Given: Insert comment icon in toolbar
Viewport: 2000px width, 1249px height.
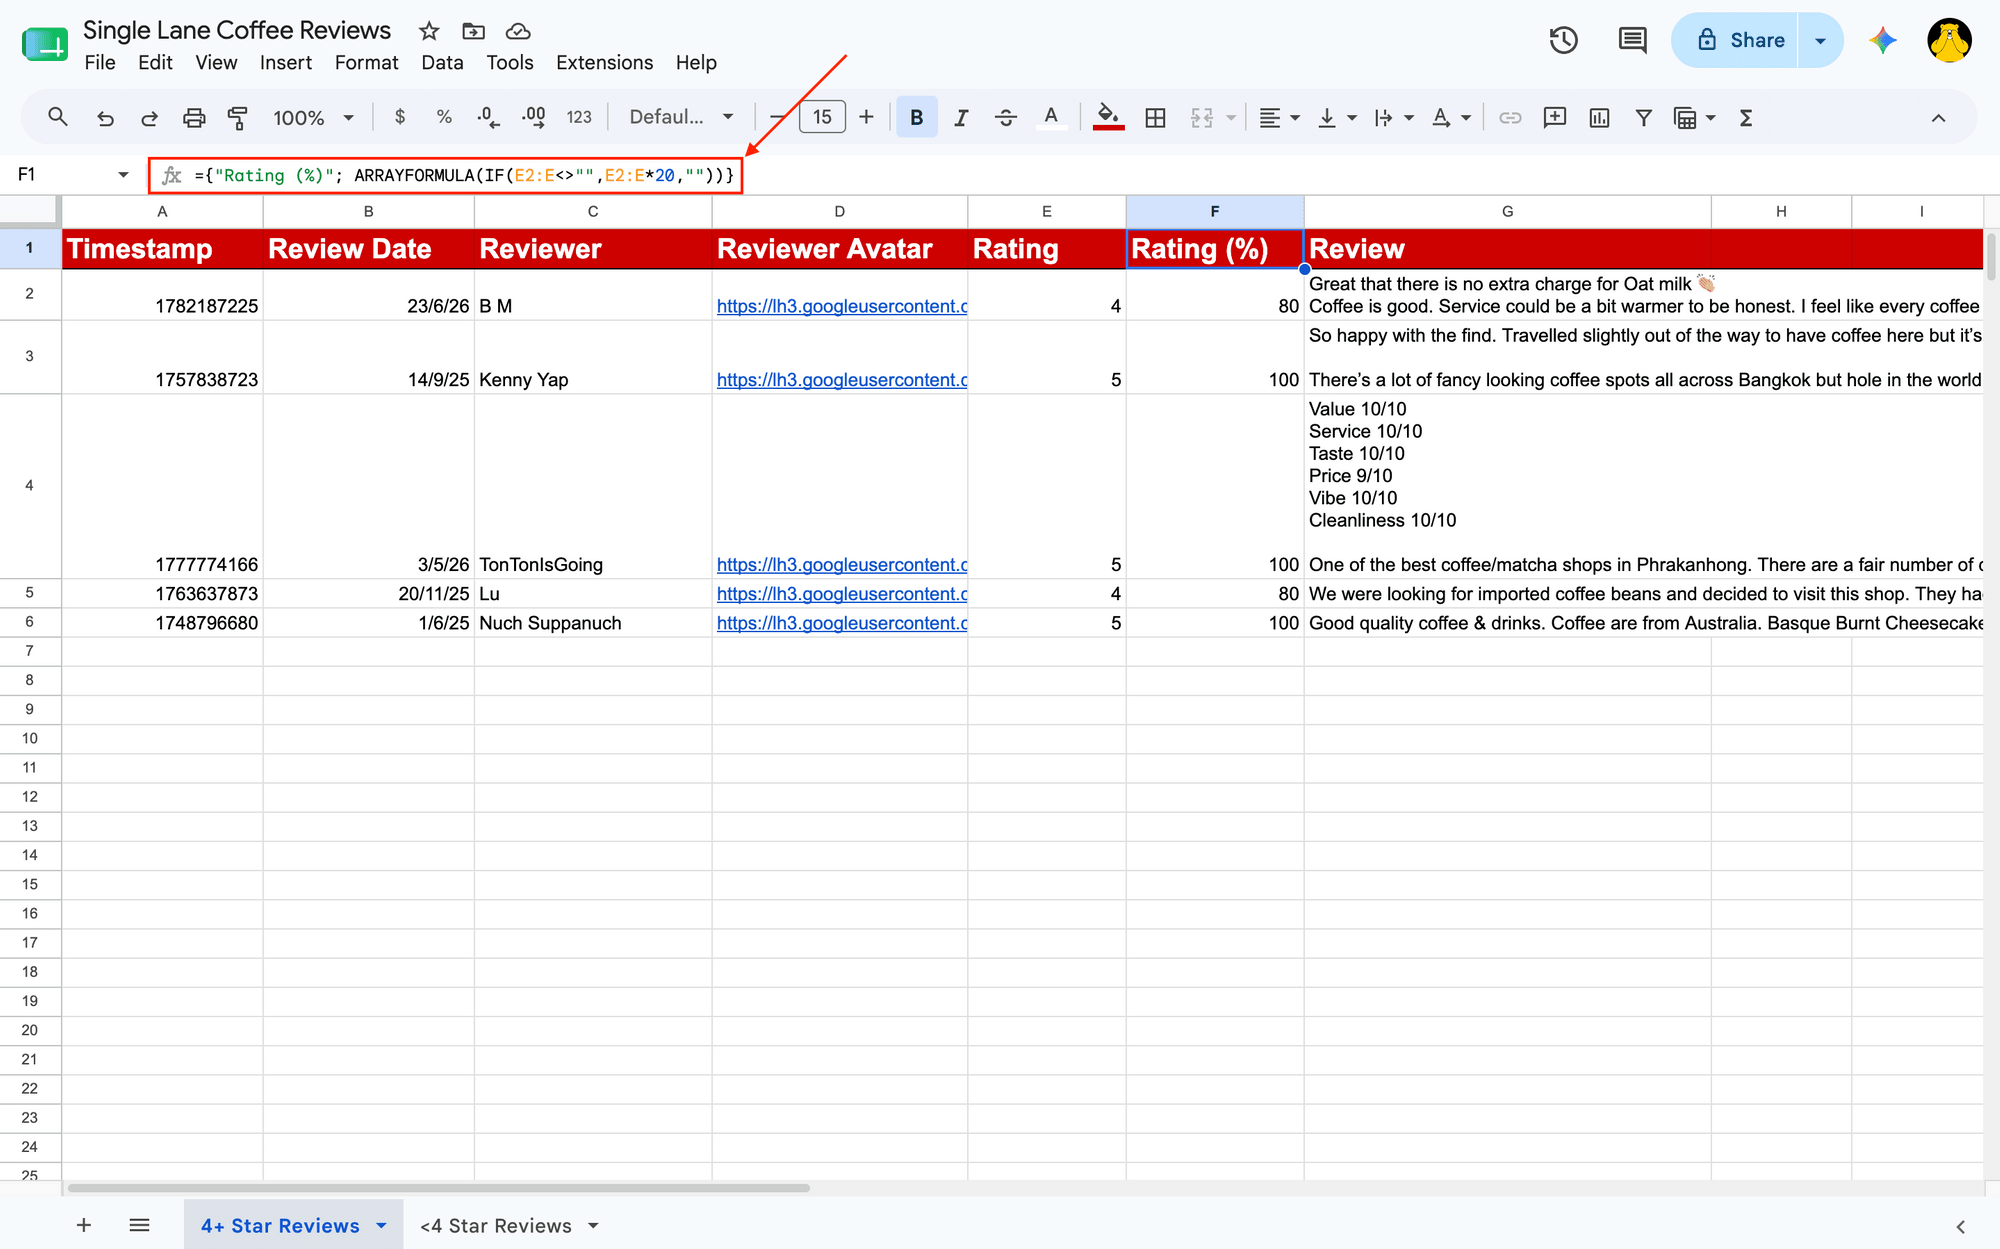Looking at the screenshot, I should point(1555,118).
